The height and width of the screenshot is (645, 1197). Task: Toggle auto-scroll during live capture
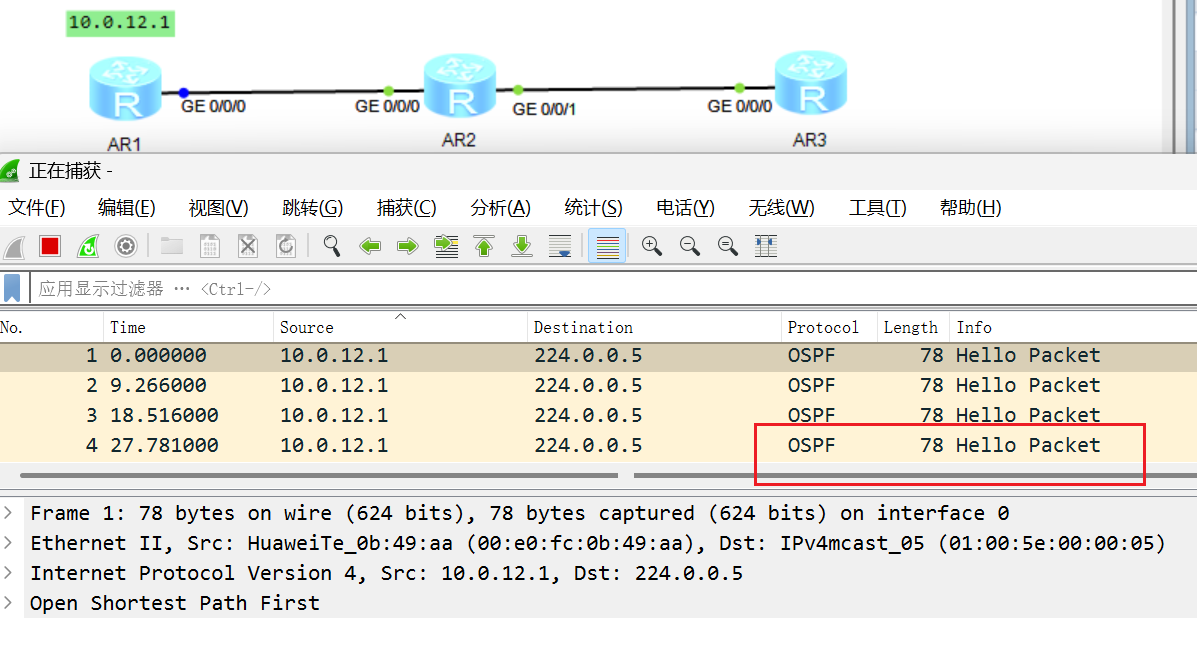560,246
